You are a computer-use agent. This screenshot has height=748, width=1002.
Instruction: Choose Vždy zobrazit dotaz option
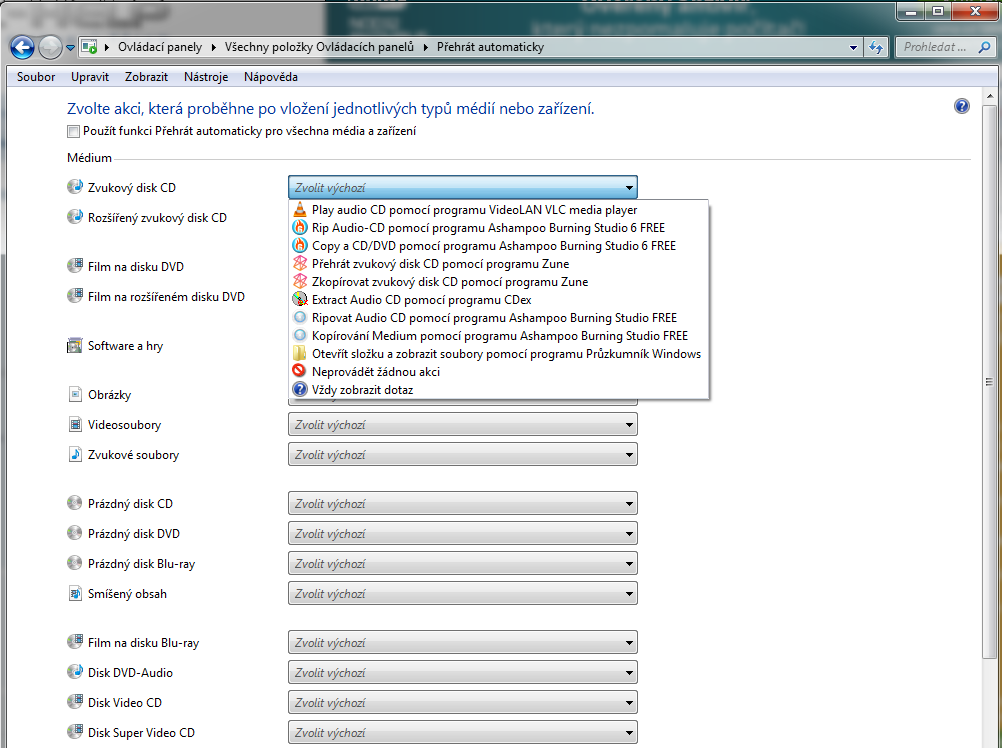tap(498, 390)
